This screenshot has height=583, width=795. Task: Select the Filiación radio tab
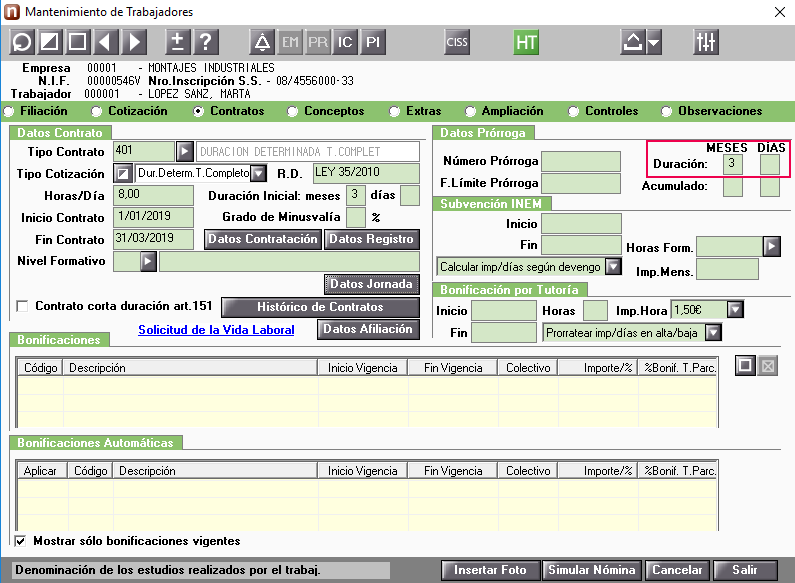[x=9, y=111]
